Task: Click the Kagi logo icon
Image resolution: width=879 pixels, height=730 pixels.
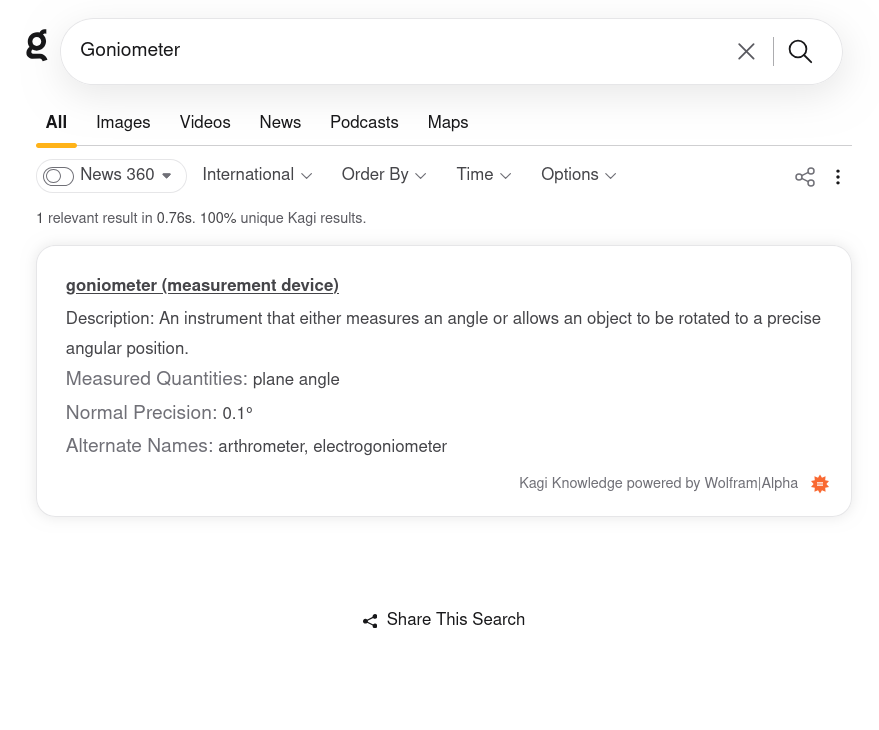Action: tap(37, 45)
